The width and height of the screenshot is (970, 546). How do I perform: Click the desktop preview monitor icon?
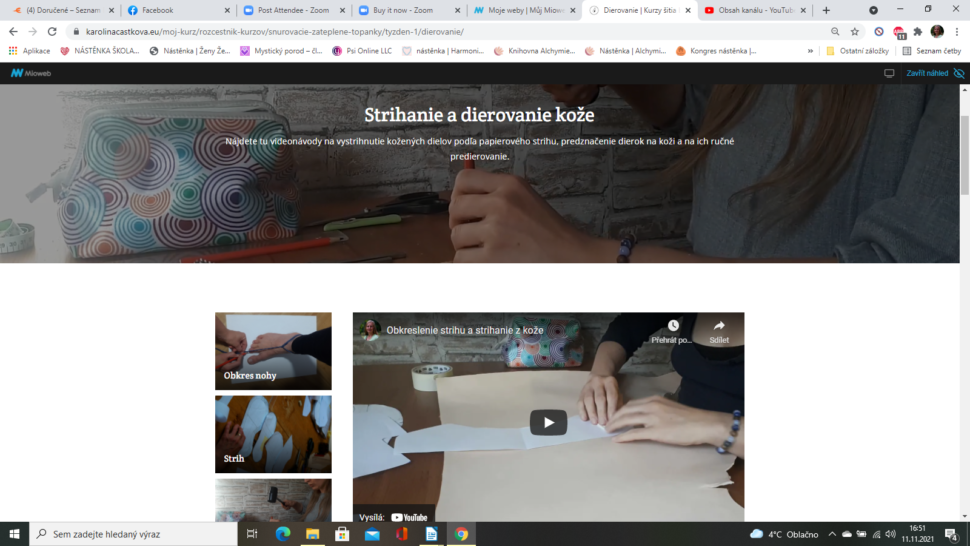[x=889, y=73]
